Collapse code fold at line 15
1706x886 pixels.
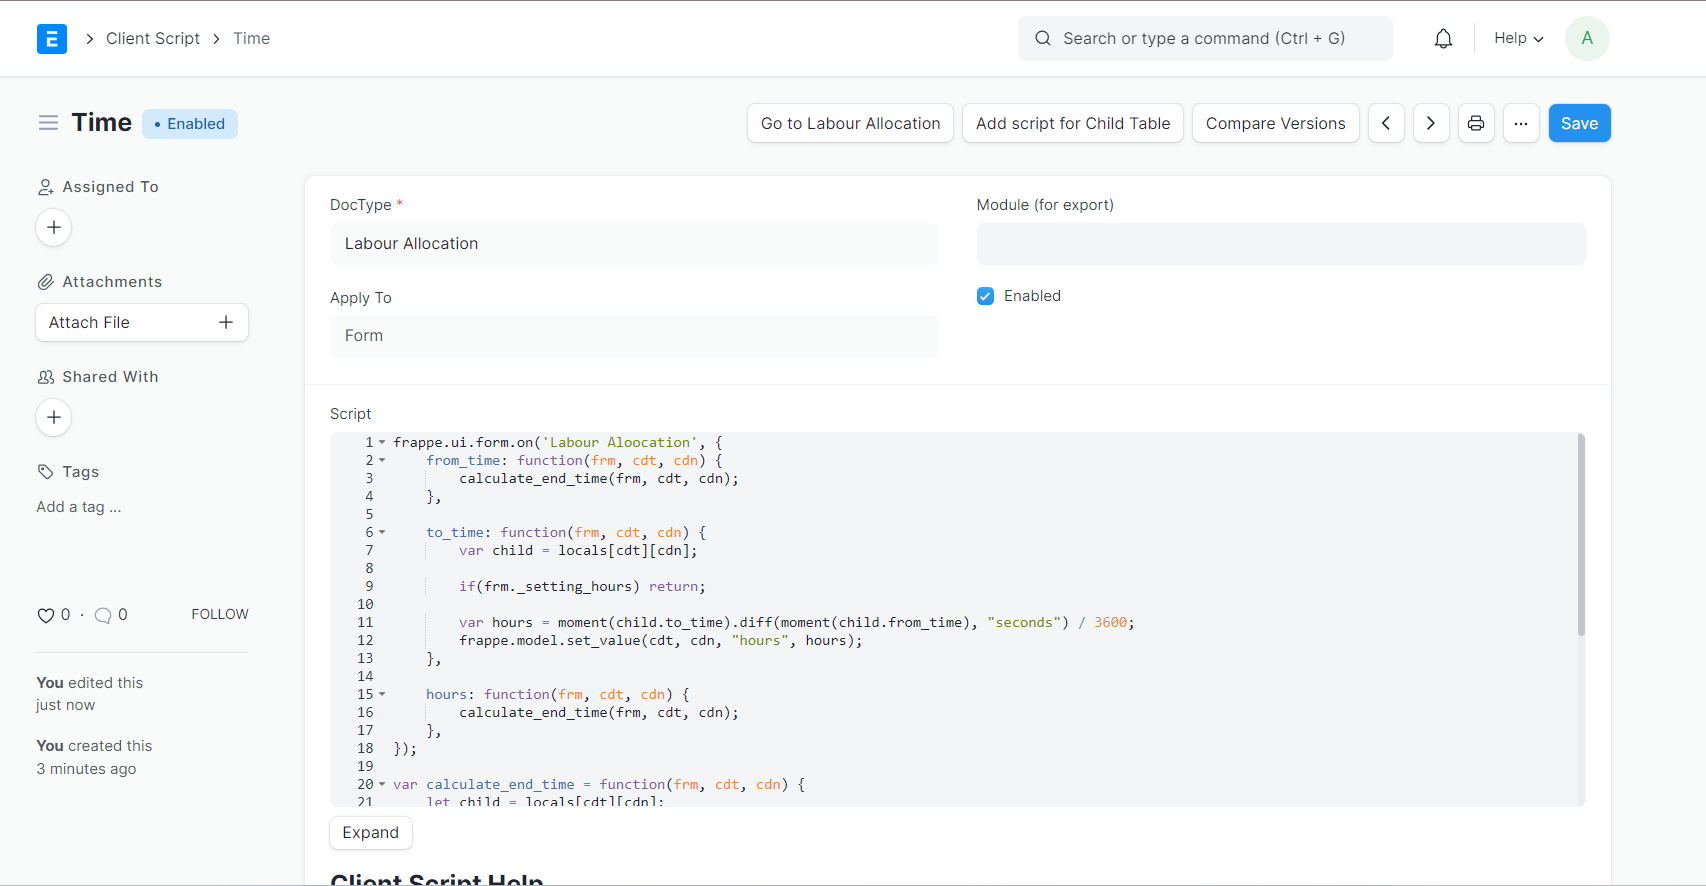pos(382,694)
